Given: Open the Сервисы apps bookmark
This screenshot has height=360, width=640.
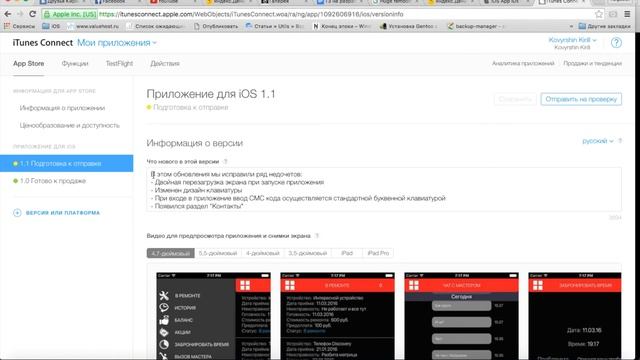Looking at the screenshot, I should pyautogui.click(x=19, y=26).
